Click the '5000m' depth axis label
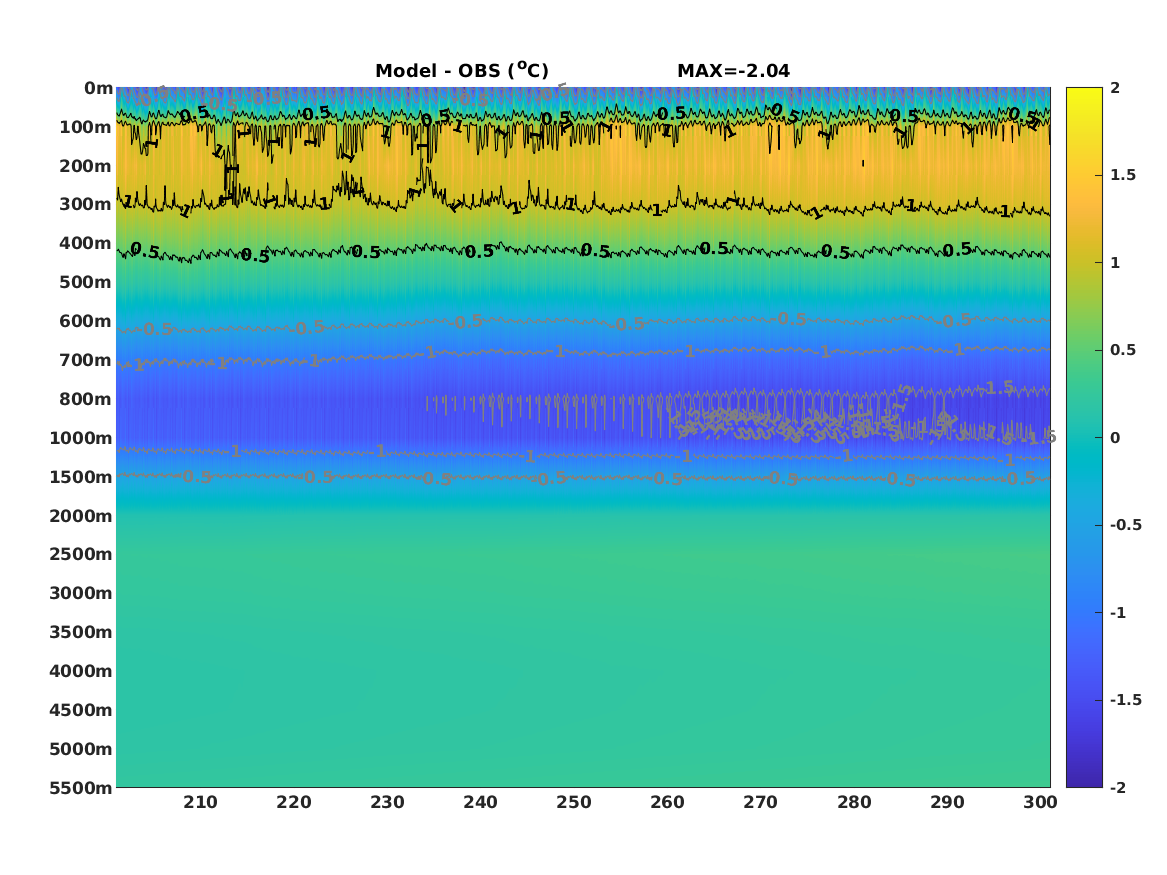The width and height of the screenshot is (1167, 875). coord(81,749)
